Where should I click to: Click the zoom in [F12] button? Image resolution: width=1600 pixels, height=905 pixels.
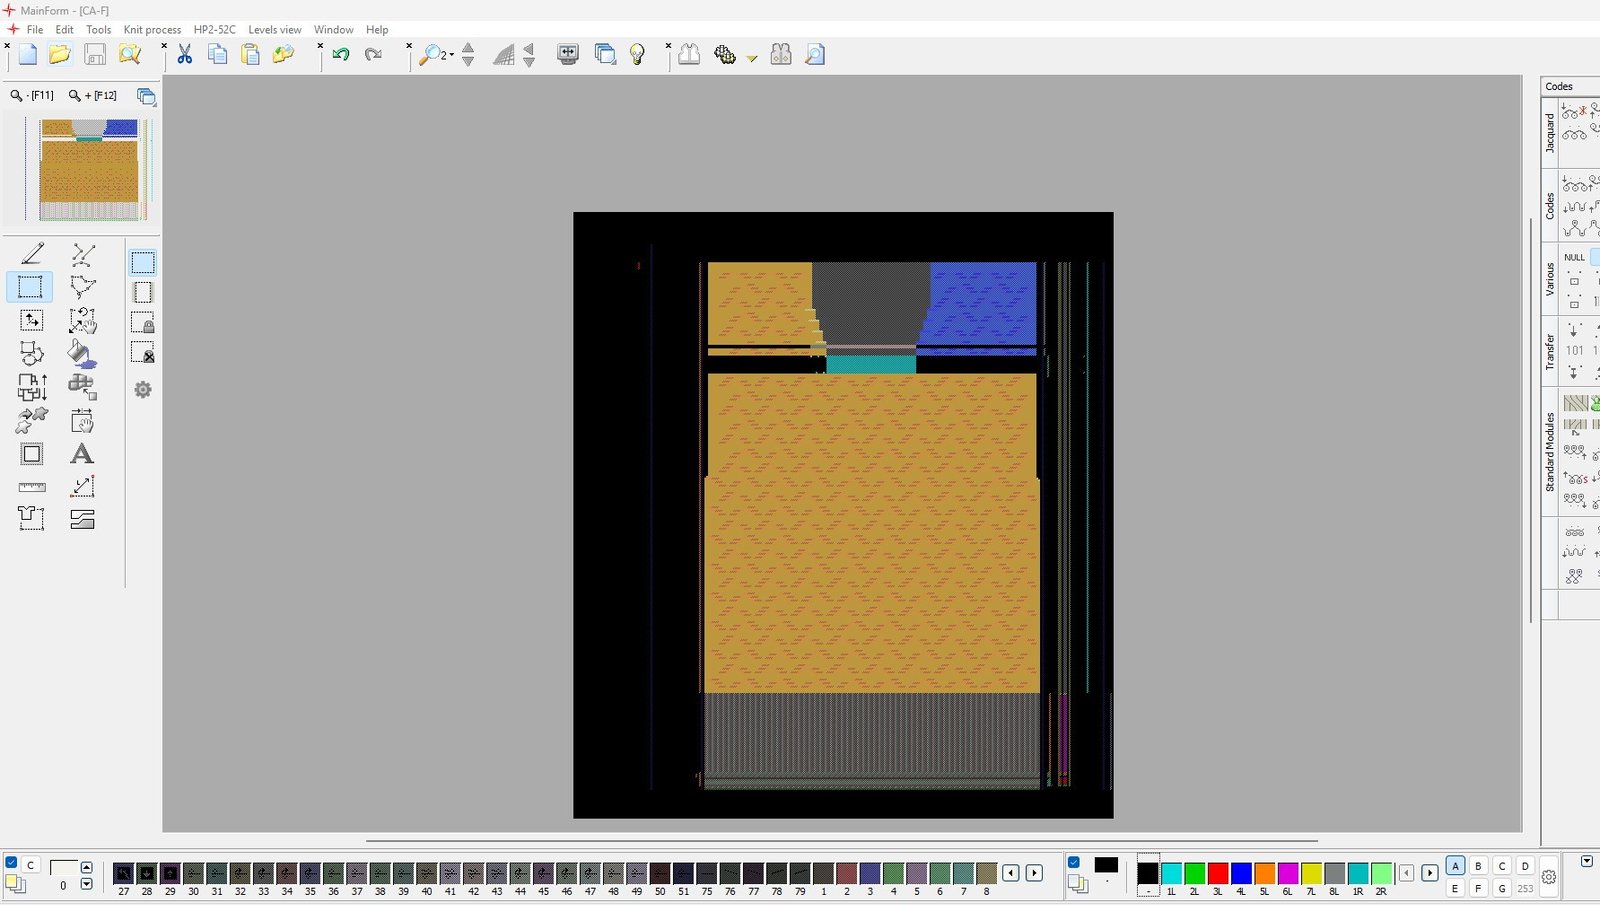(x=93, y=96)
